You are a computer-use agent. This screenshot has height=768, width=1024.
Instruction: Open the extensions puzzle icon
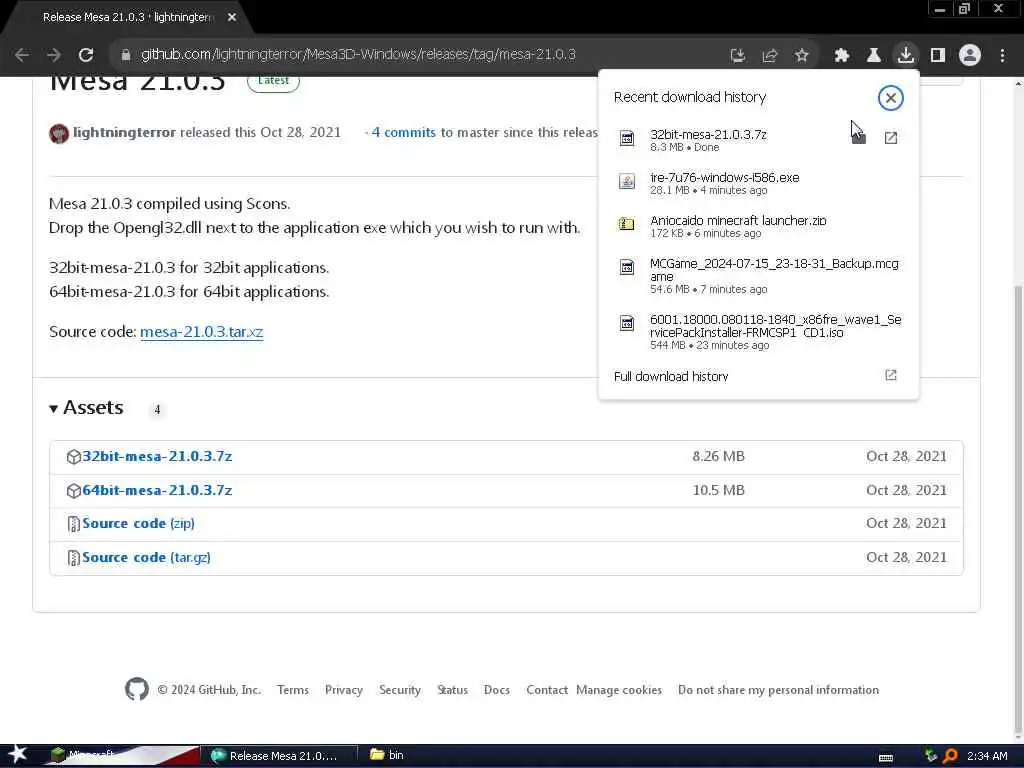841,56
